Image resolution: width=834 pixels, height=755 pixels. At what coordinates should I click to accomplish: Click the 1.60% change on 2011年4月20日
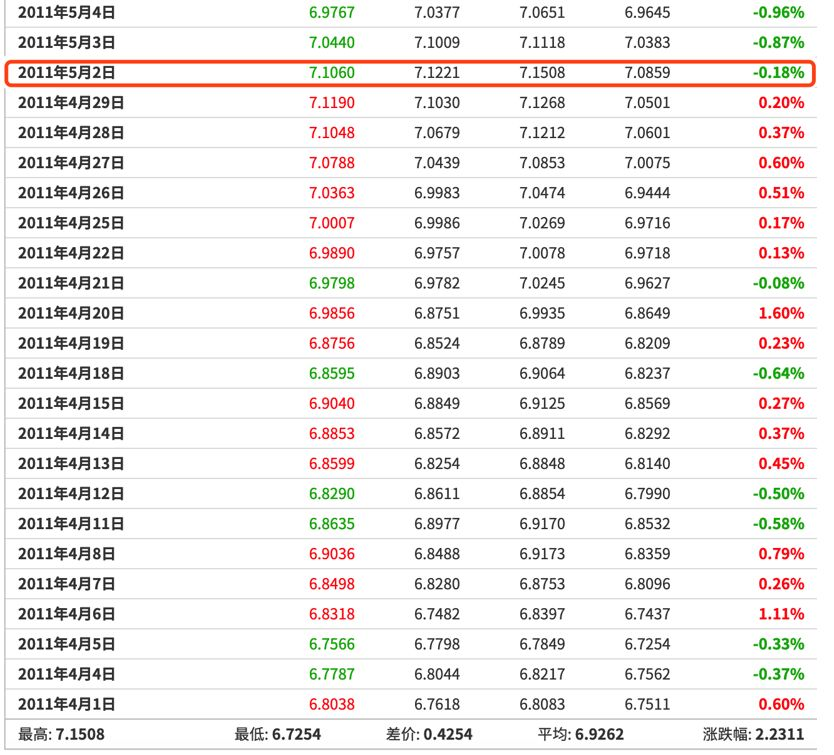[x=781, y=313]
